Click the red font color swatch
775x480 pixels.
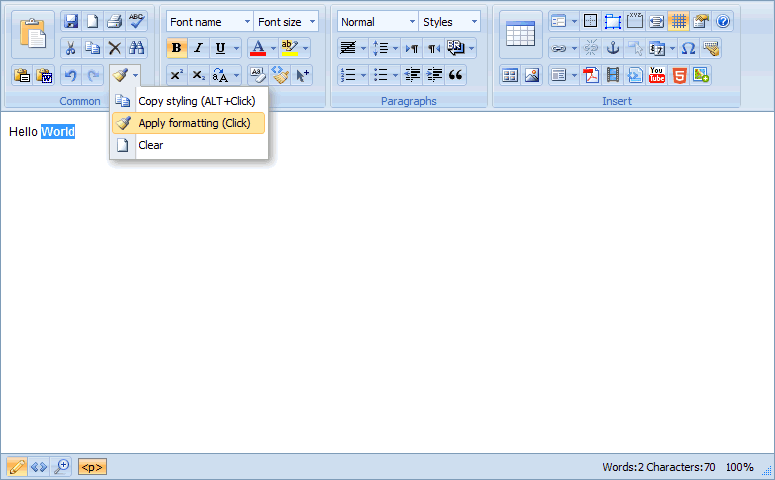coord(257,48)
